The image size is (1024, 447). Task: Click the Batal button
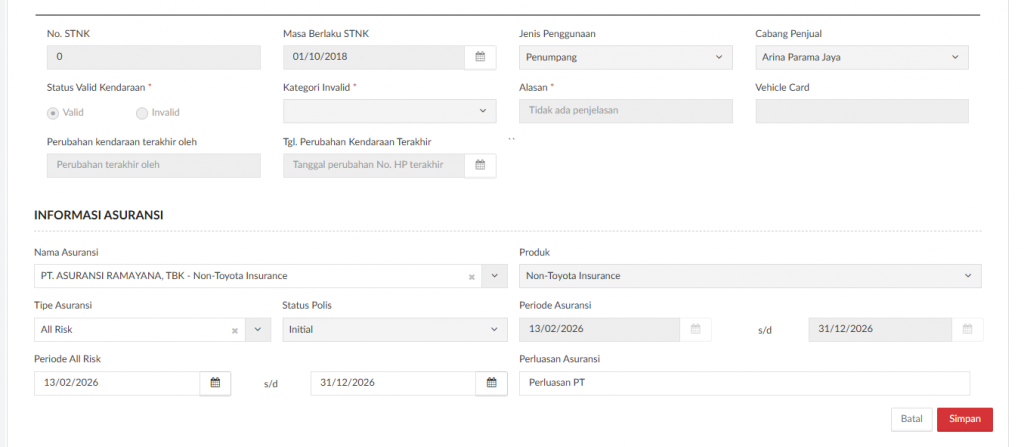911,419
